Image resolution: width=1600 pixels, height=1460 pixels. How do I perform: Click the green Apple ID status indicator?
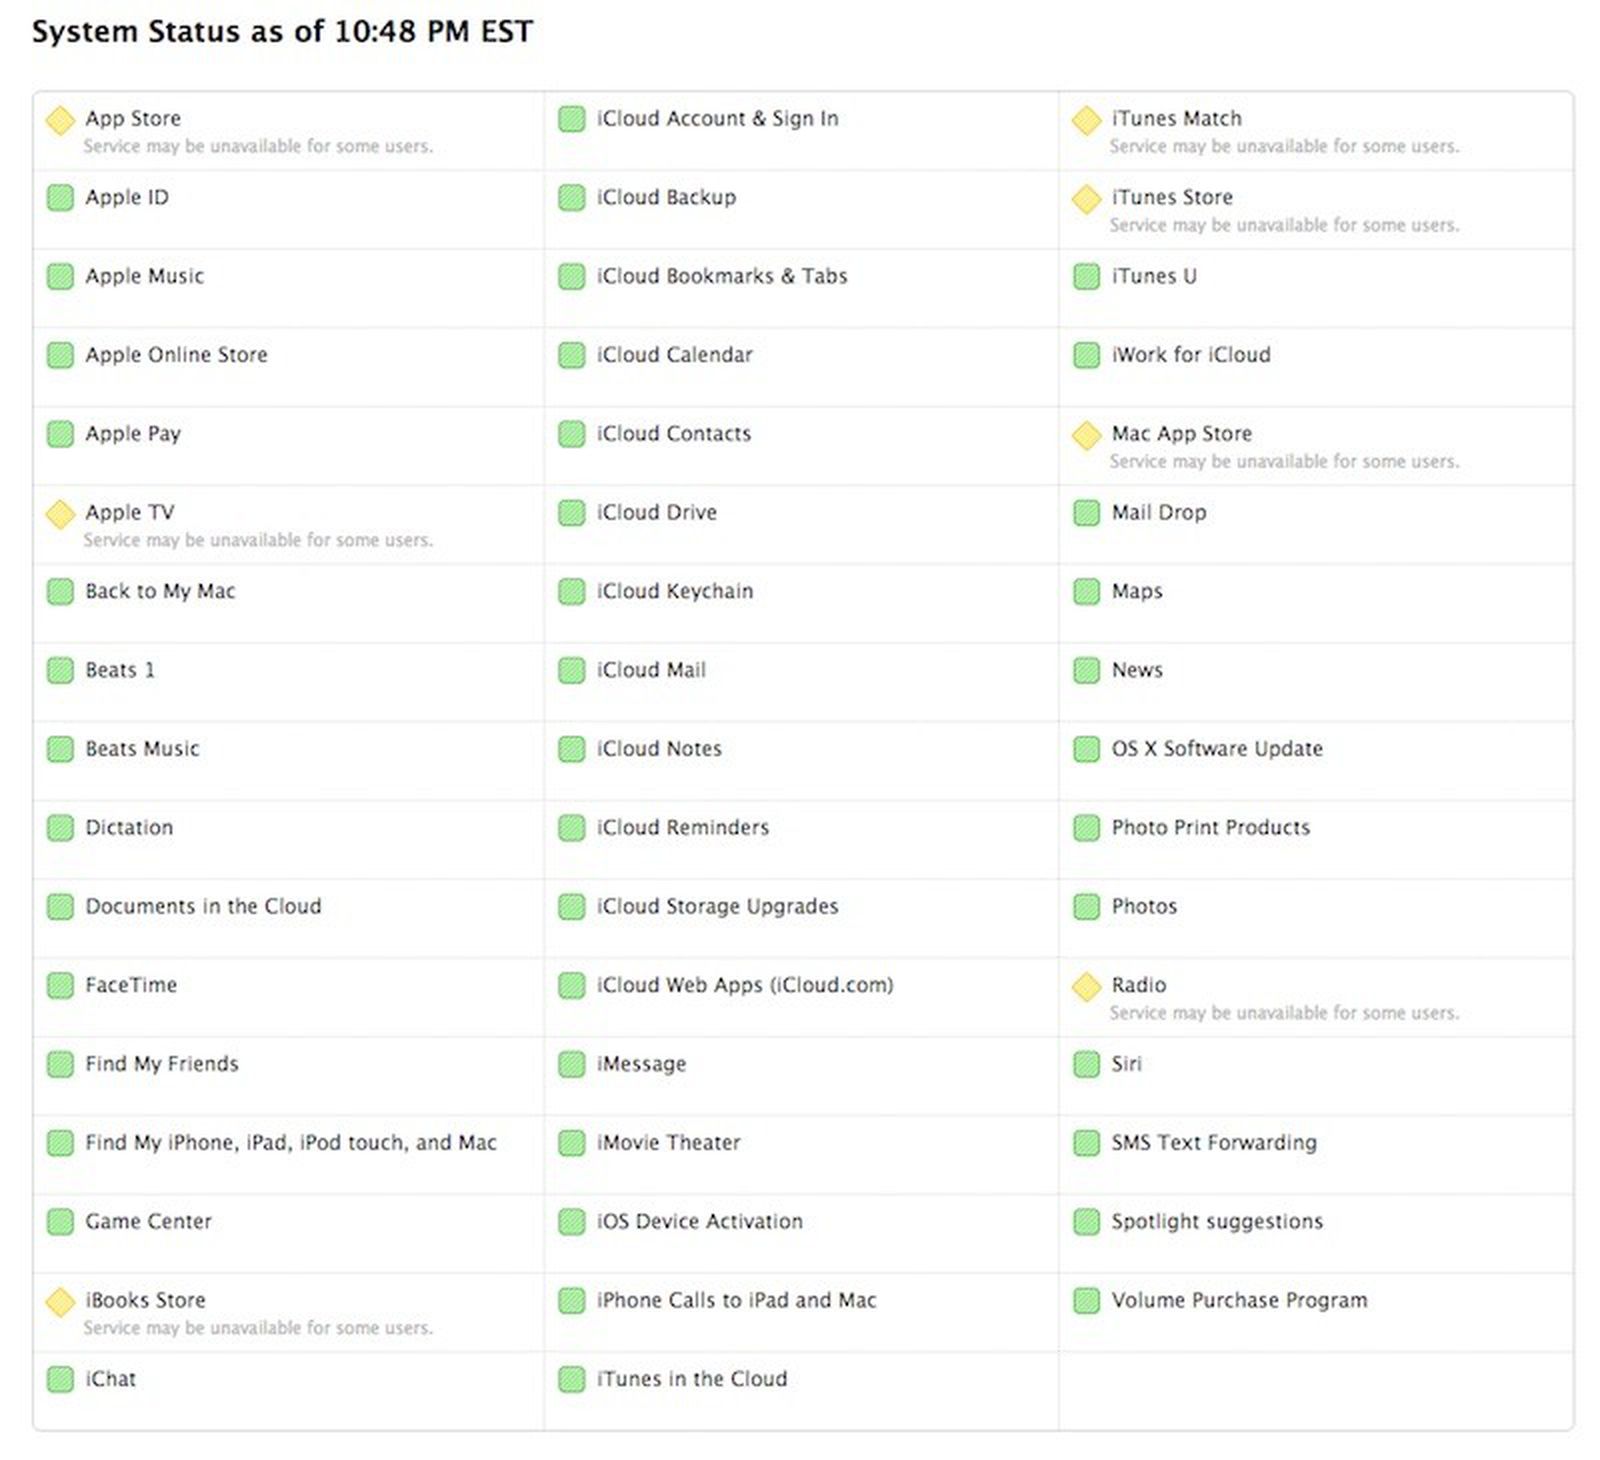(60, 198)
